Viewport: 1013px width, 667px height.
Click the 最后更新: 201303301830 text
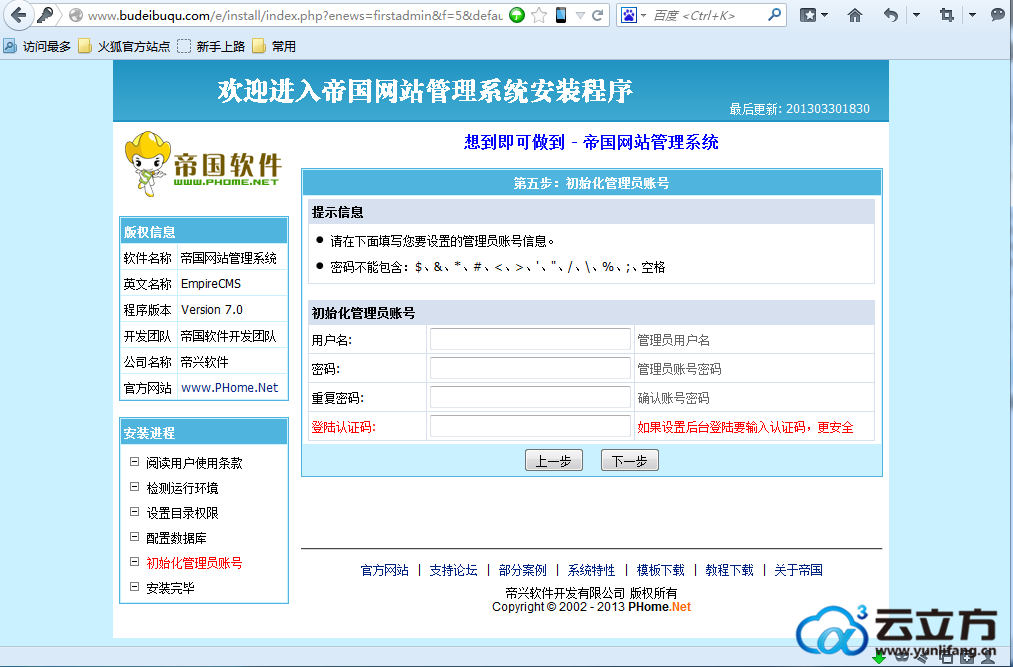[x=799, y=109]
